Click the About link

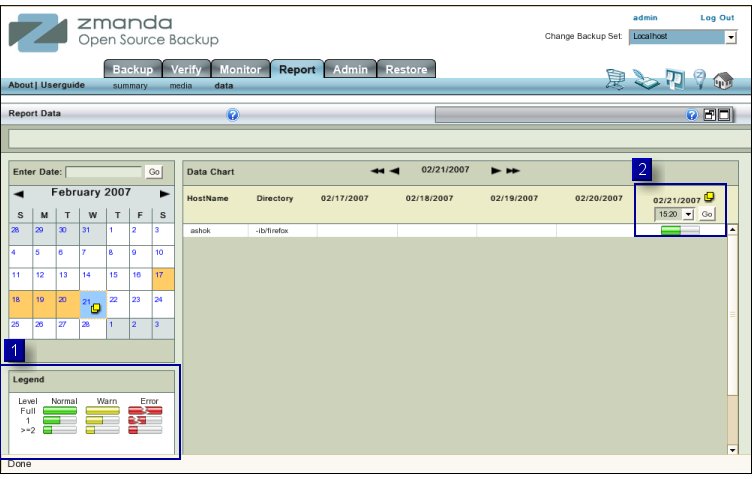[21, 85]
